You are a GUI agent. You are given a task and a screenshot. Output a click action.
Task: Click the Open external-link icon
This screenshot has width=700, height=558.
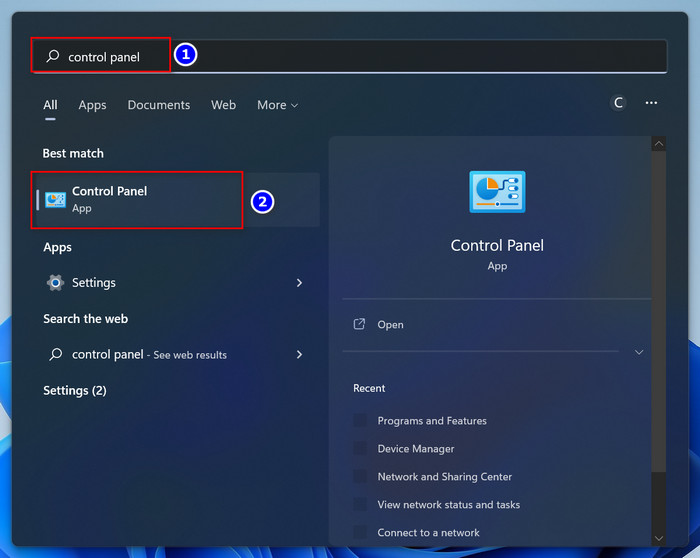click(359, 324)
